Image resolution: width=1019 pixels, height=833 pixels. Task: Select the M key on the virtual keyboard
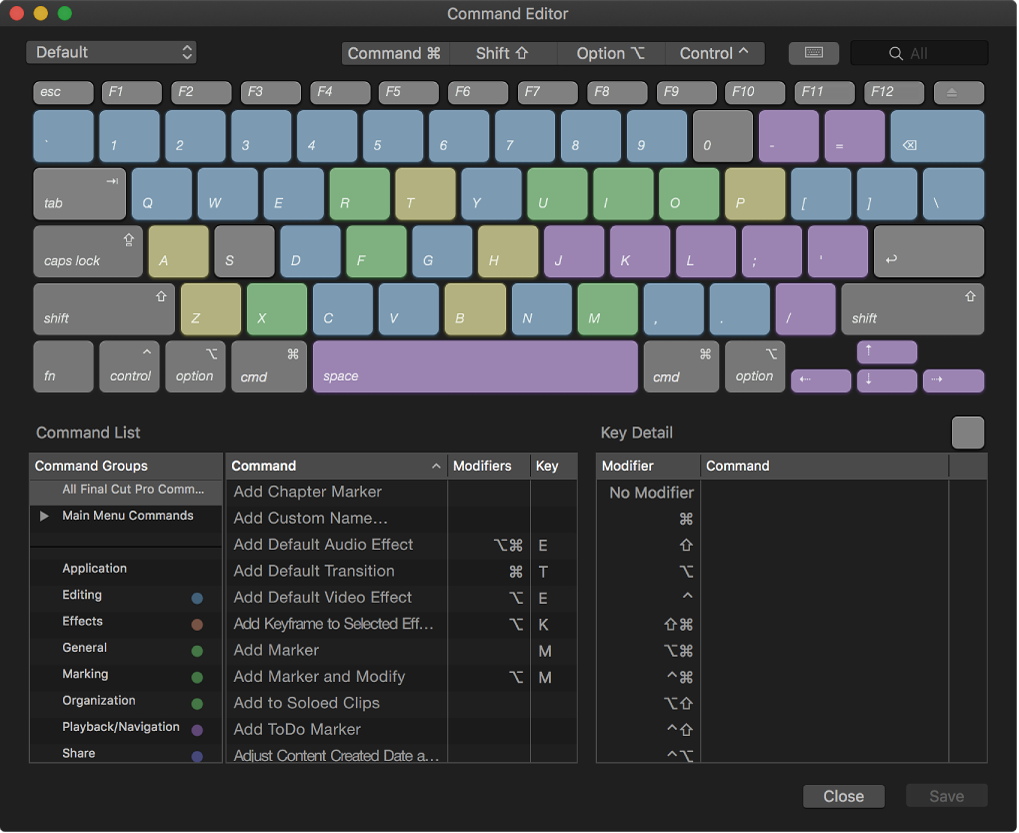(606, 309)
